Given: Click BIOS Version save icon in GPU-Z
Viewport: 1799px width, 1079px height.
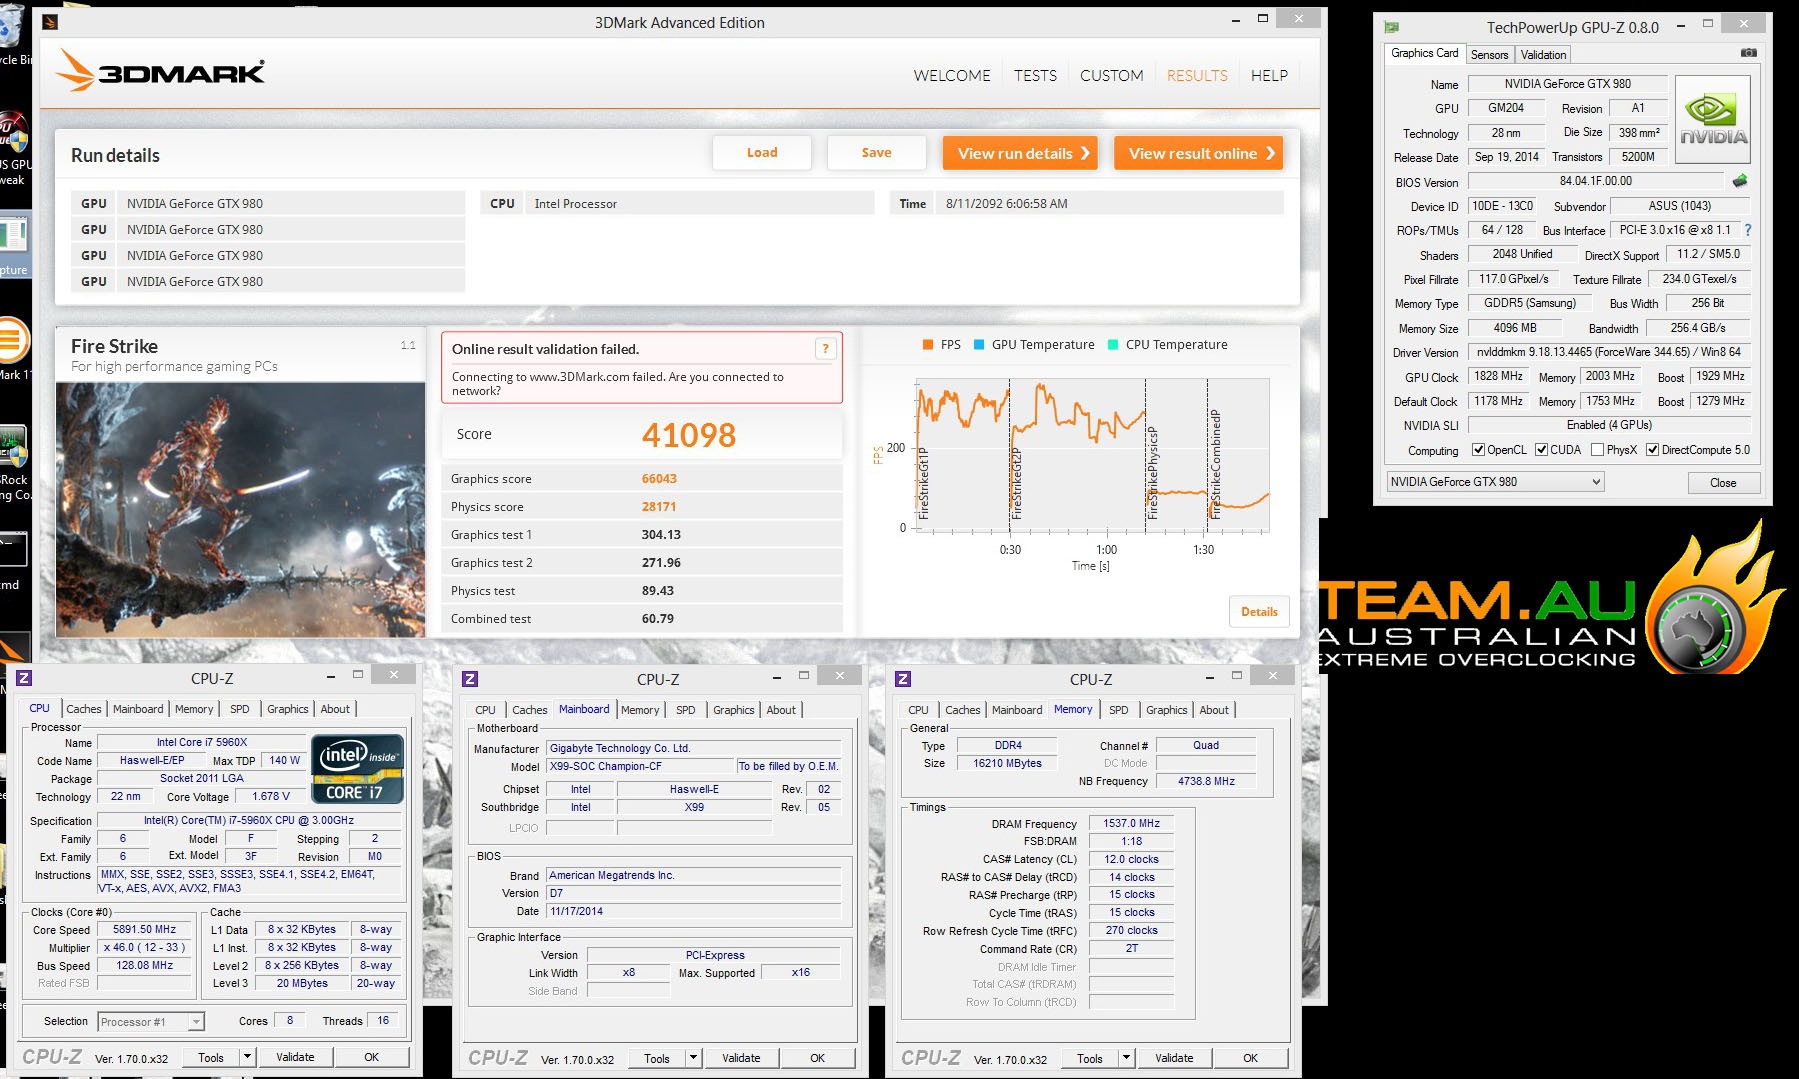Looking at the screenshot, I should pos(1740,181).
